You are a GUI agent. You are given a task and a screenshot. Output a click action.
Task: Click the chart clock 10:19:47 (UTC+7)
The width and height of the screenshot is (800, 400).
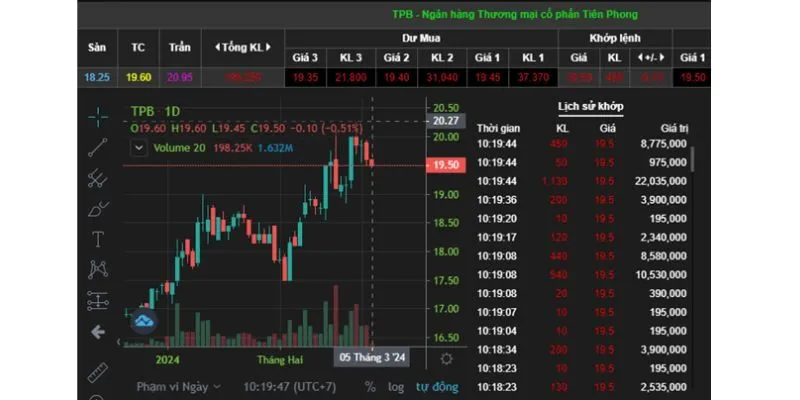(x=289, y=387)
